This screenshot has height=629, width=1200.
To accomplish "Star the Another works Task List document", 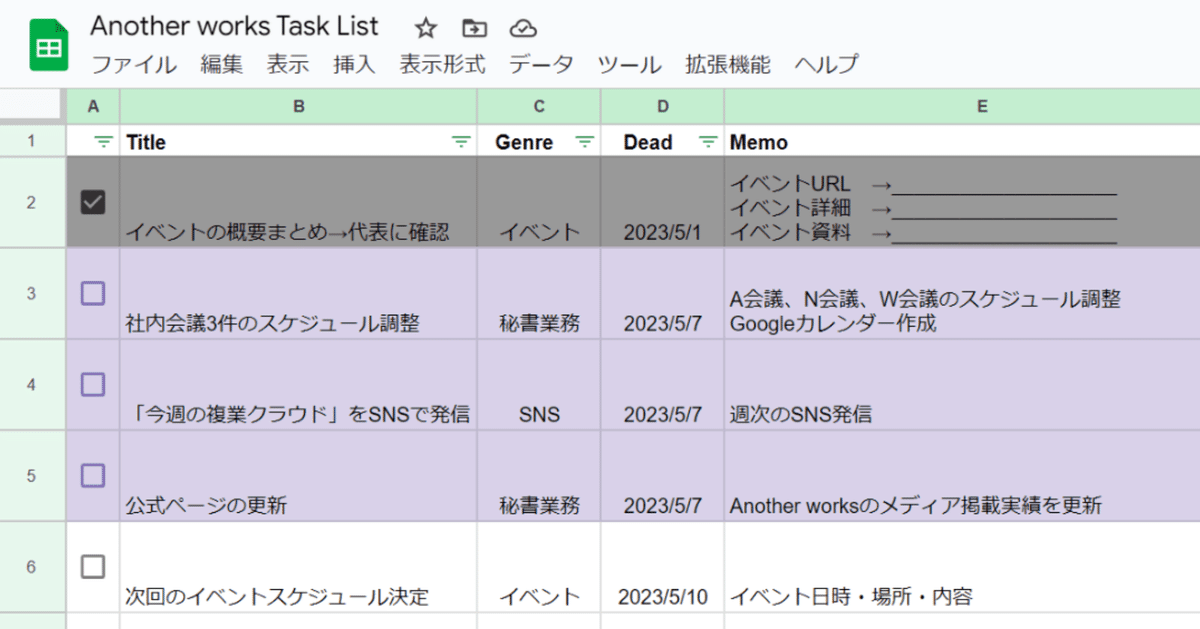I will 426,28.
